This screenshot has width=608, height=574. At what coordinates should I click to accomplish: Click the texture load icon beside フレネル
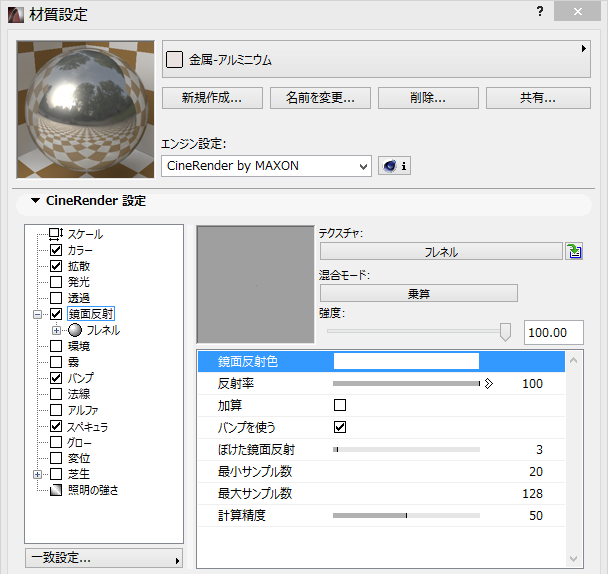[x=574, y=251]
